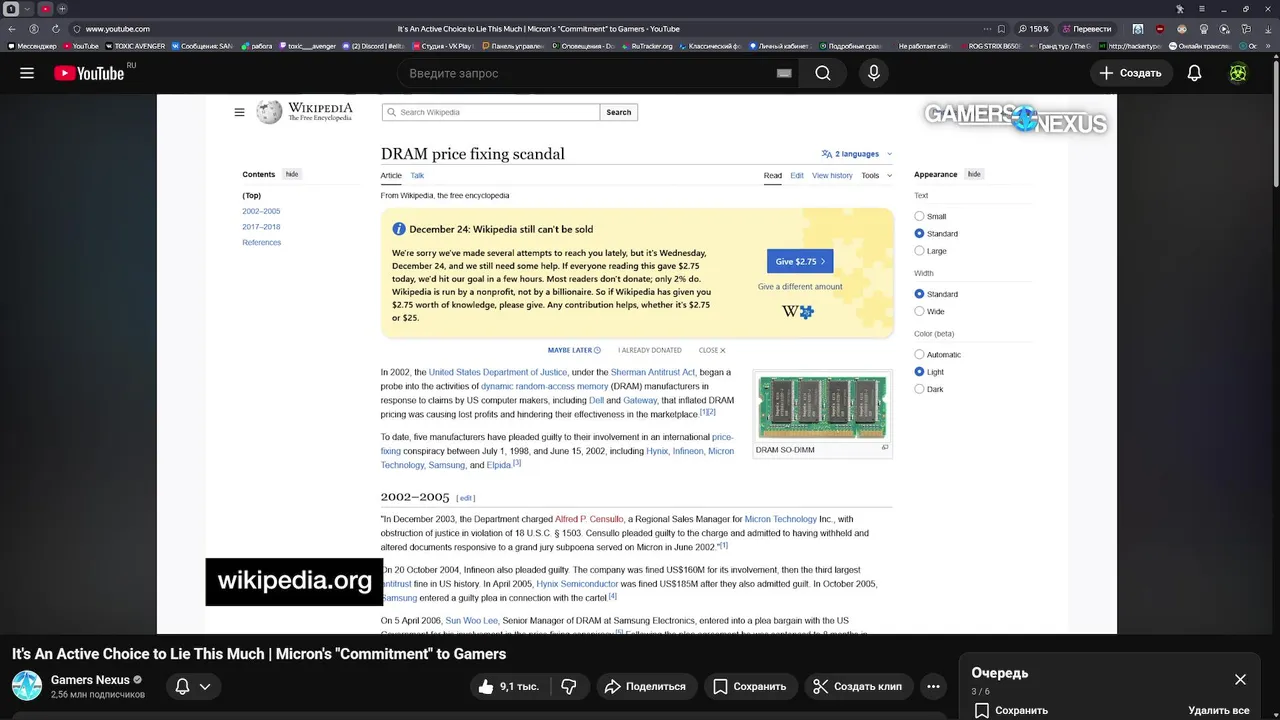Open Gamers Nexus channel name link
The width and height of the screenshot is (1280, 720).
91,680
